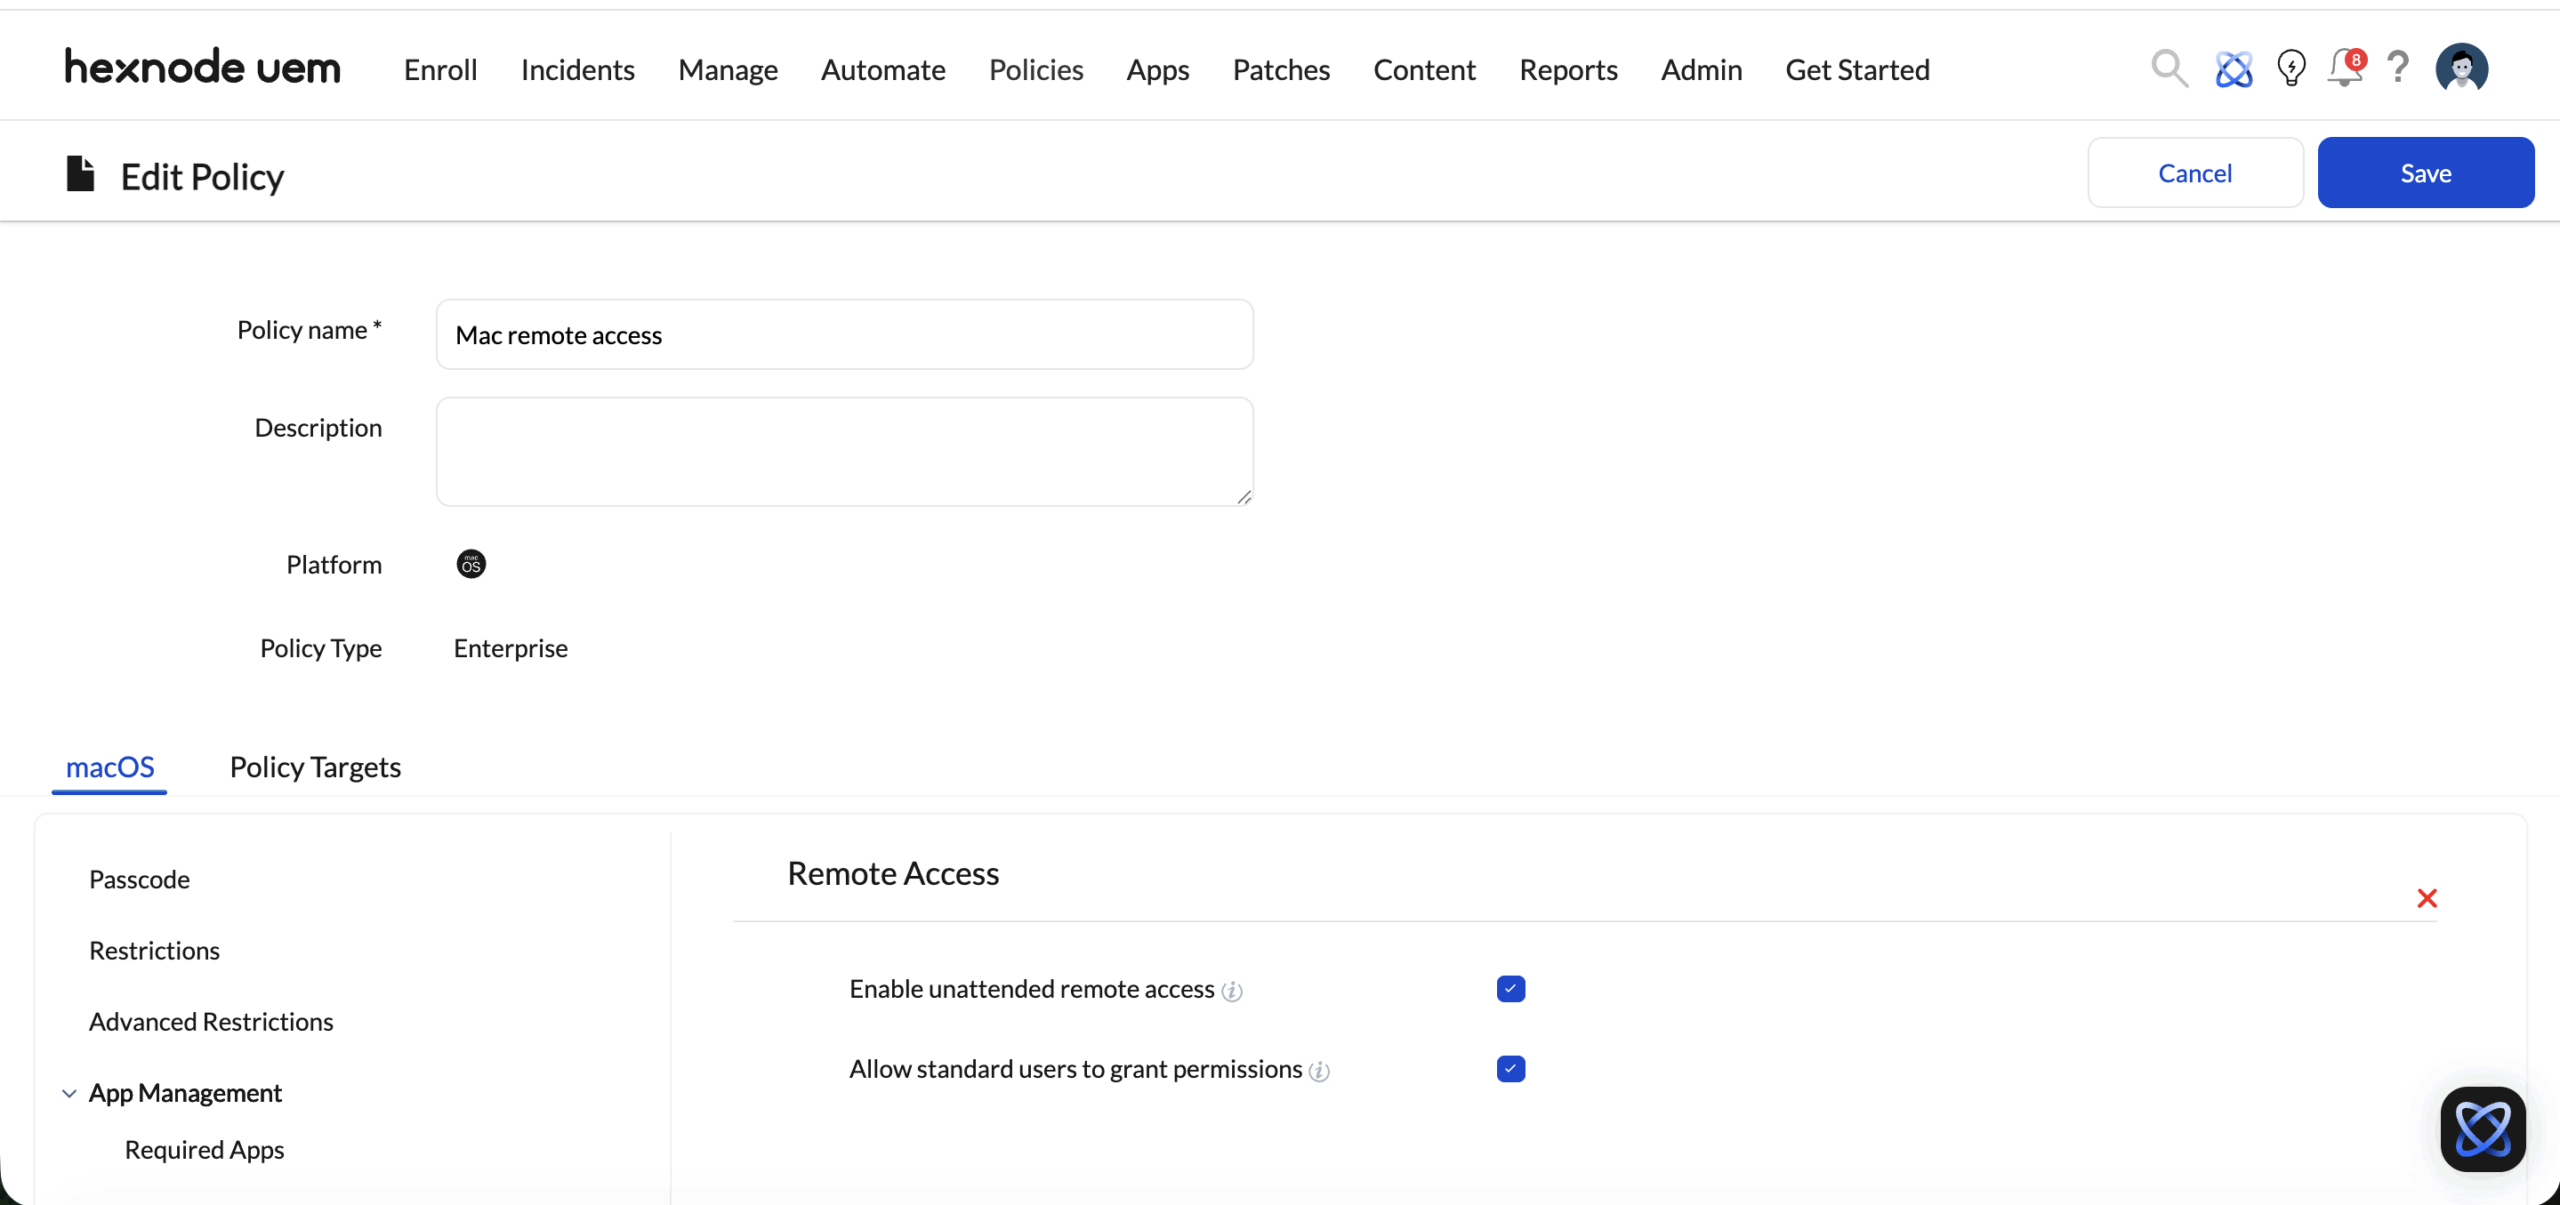Uncheck Enable unattended remote access

pos(1510,989)
